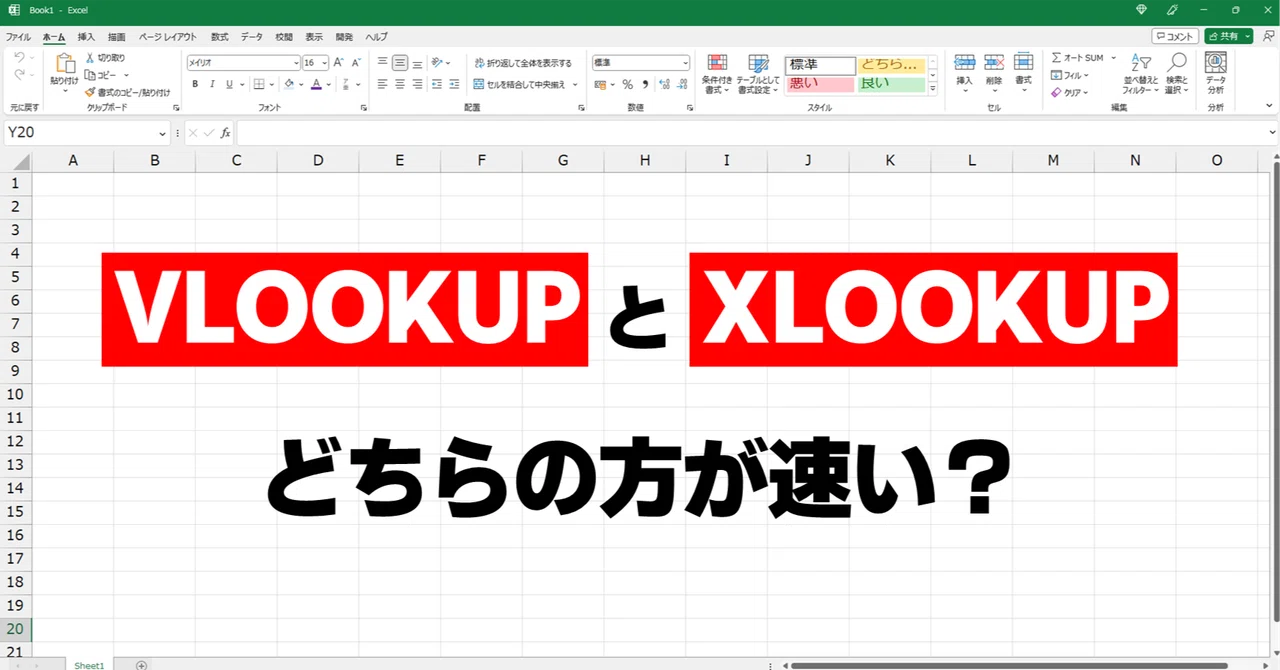Apply the Bad (悪い) cell style
Image resolution: width=1280 pixels, height=670 pixels.
[x=820, y=84]
